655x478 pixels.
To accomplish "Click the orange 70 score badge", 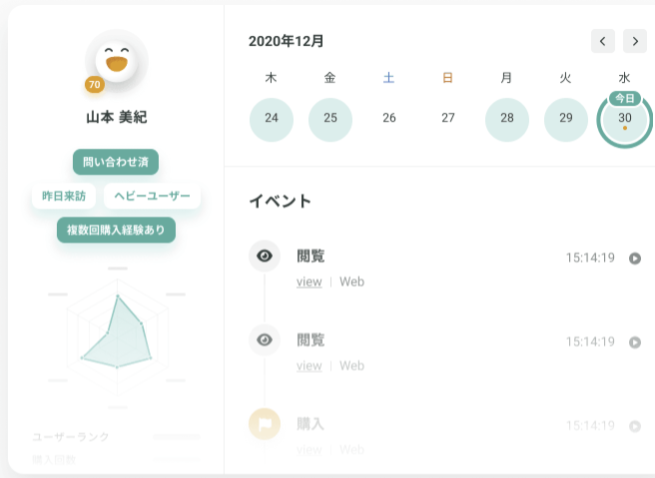I will click(x=95, y=85).
